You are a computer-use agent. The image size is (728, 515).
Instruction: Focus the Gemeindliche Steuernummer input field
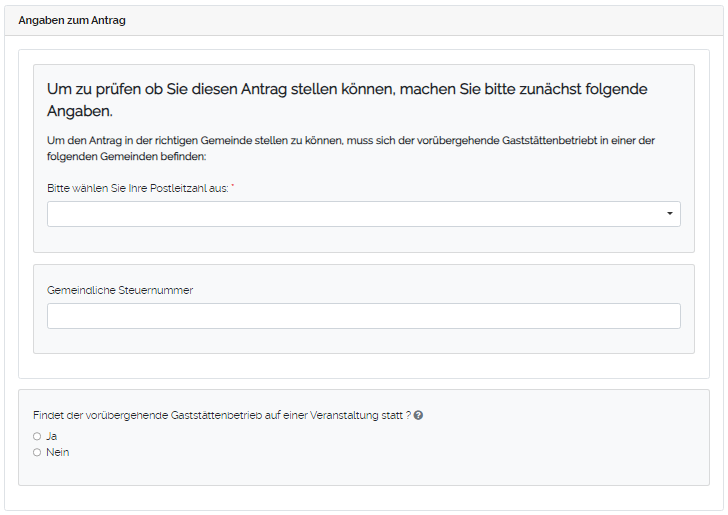363,316
